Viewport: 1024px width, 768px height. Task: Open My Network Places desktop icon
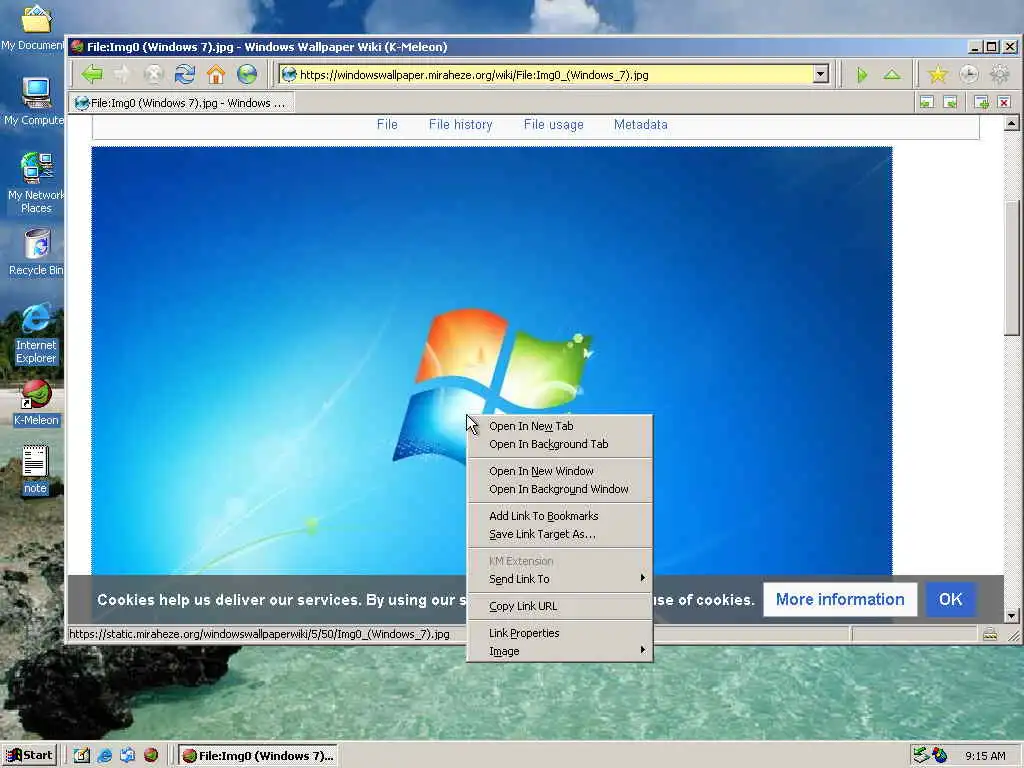35,183
